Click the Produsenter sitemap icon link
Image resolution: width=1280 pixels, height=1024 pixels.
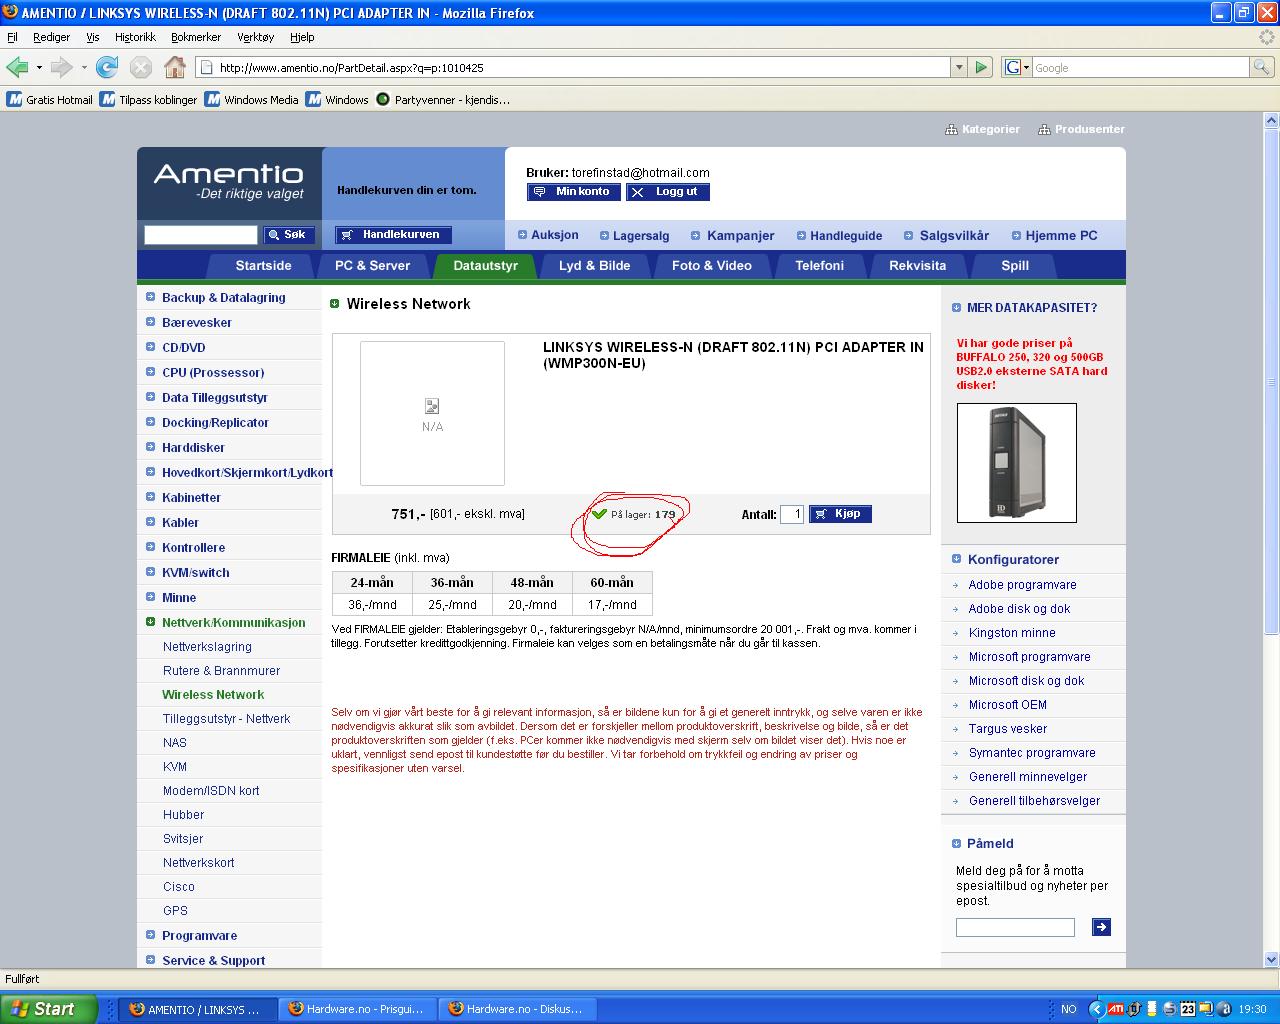pos(1081,129)
